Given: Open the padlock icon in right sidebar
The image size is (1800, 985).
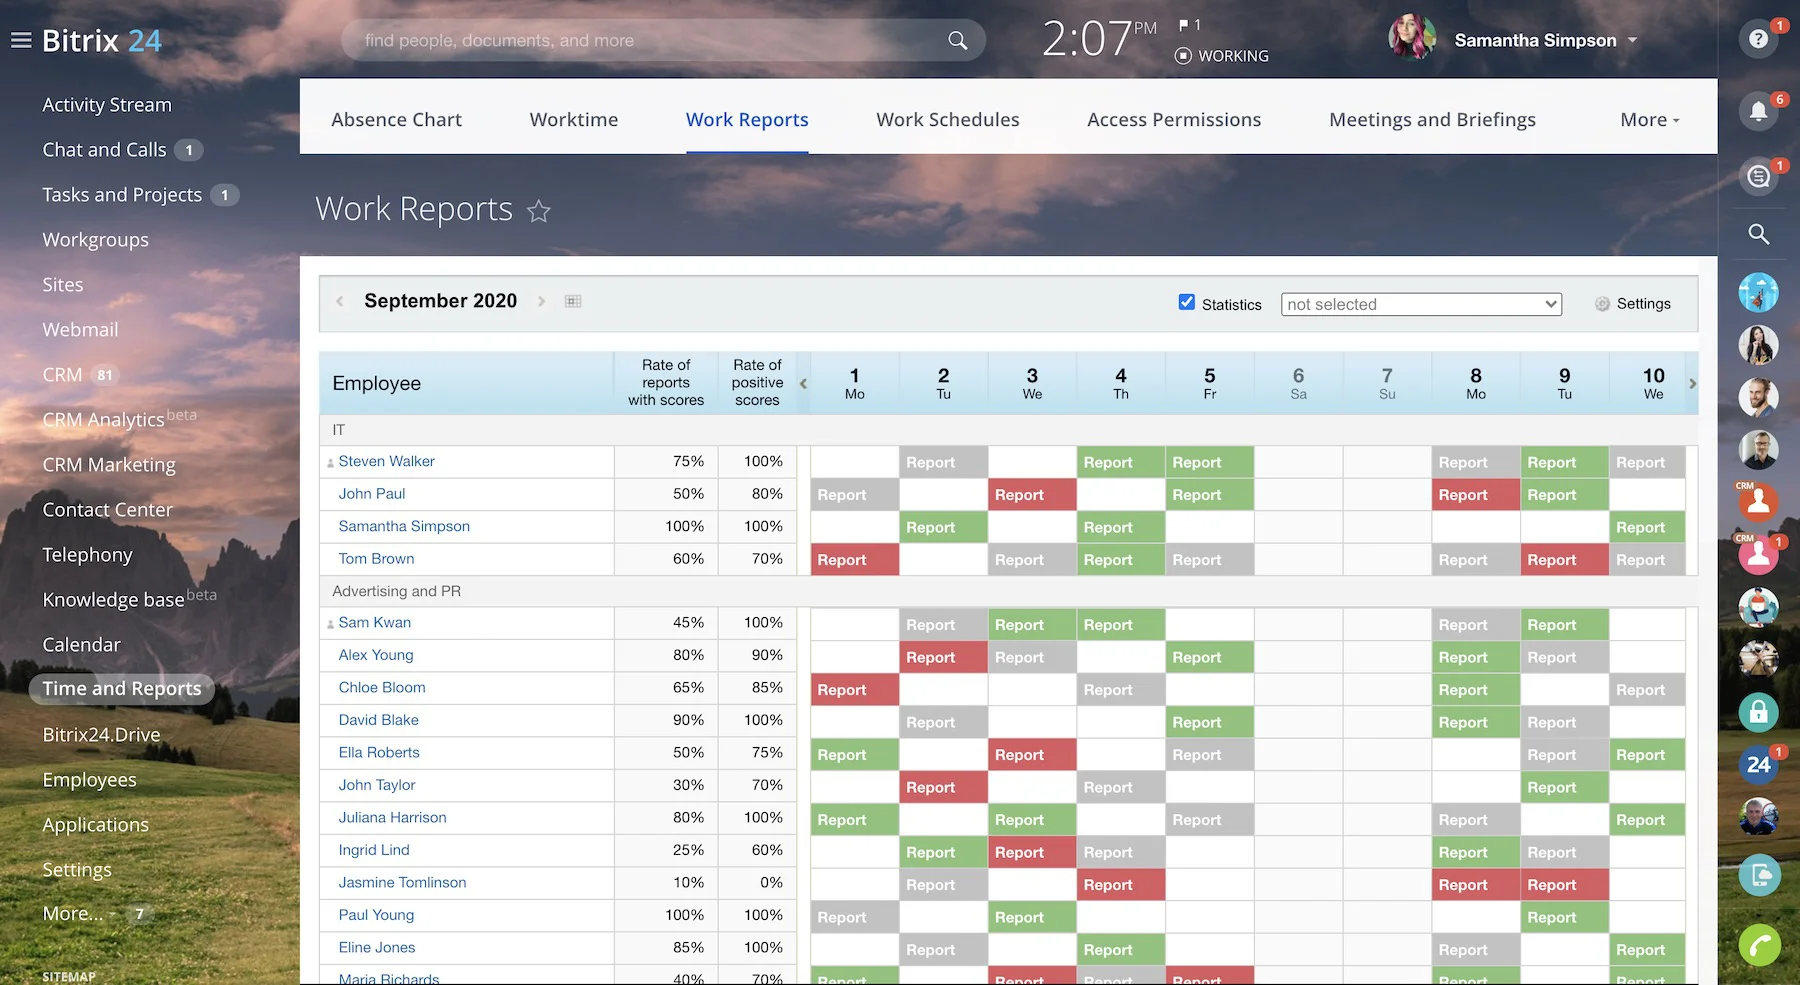Looking at the screenshot, I should [1758, 712].
